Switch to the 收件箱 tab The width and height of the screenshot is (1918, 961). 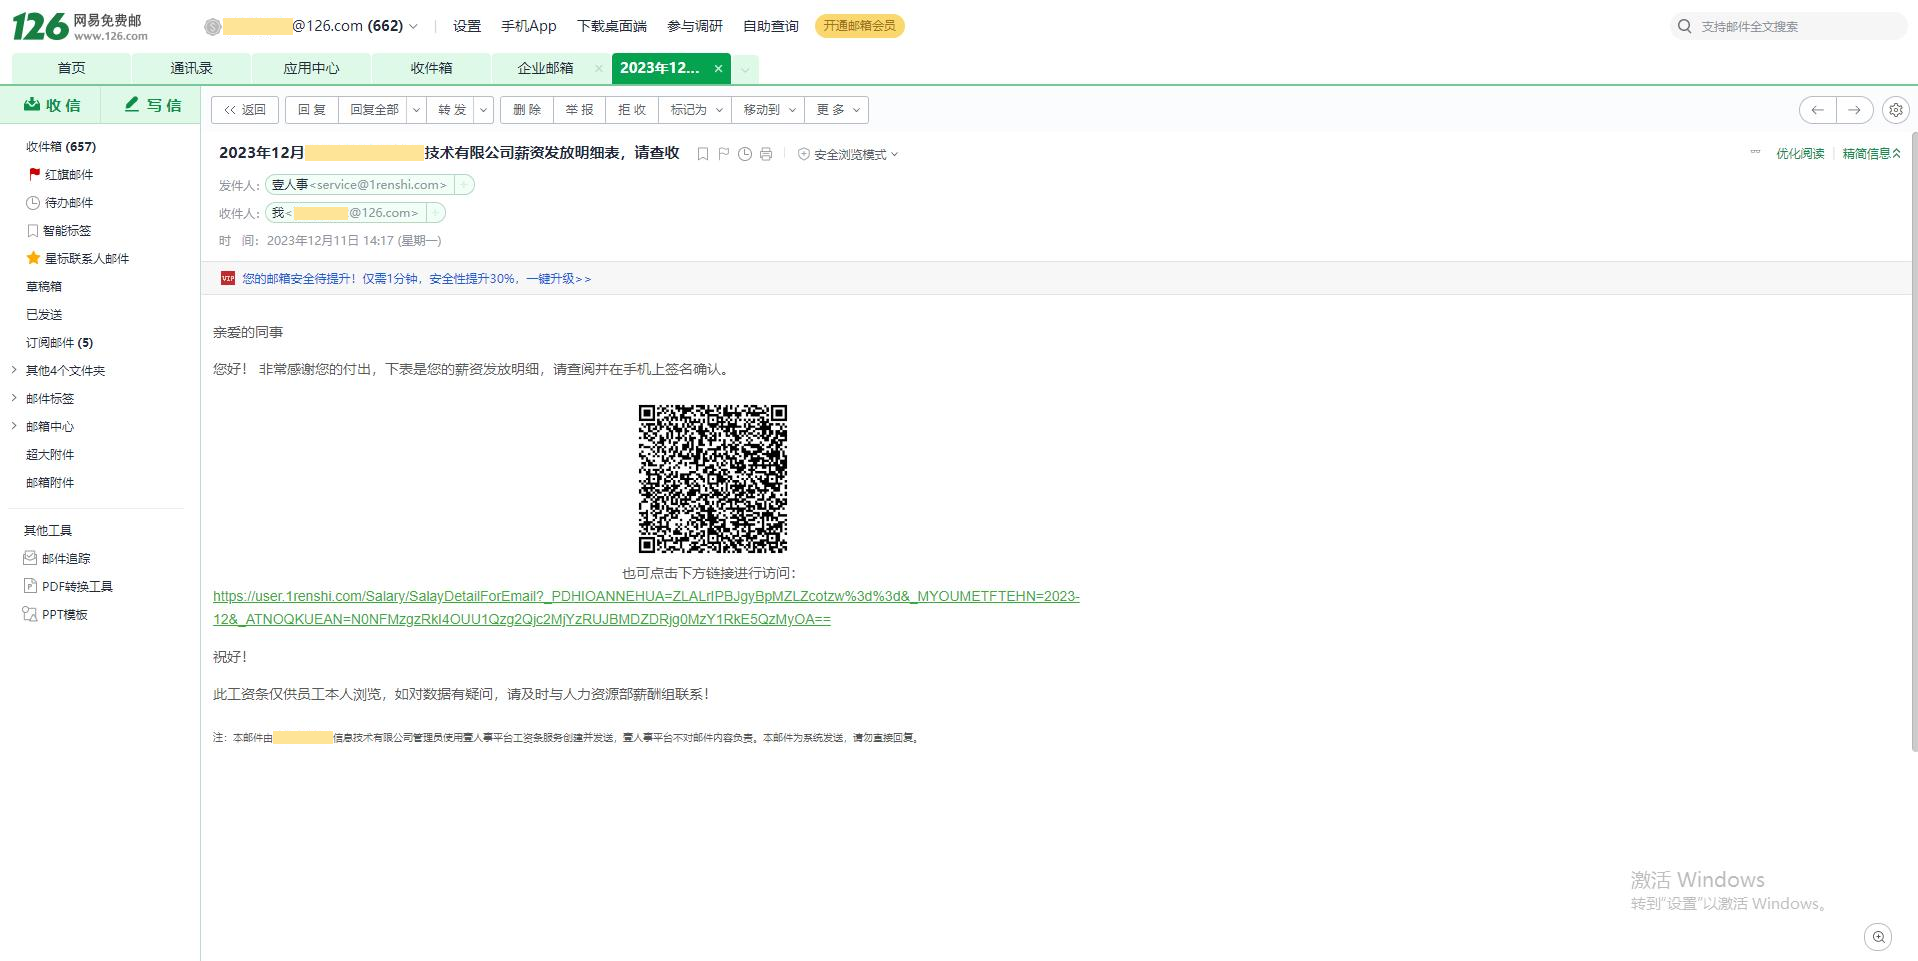(x=431, y=68)
